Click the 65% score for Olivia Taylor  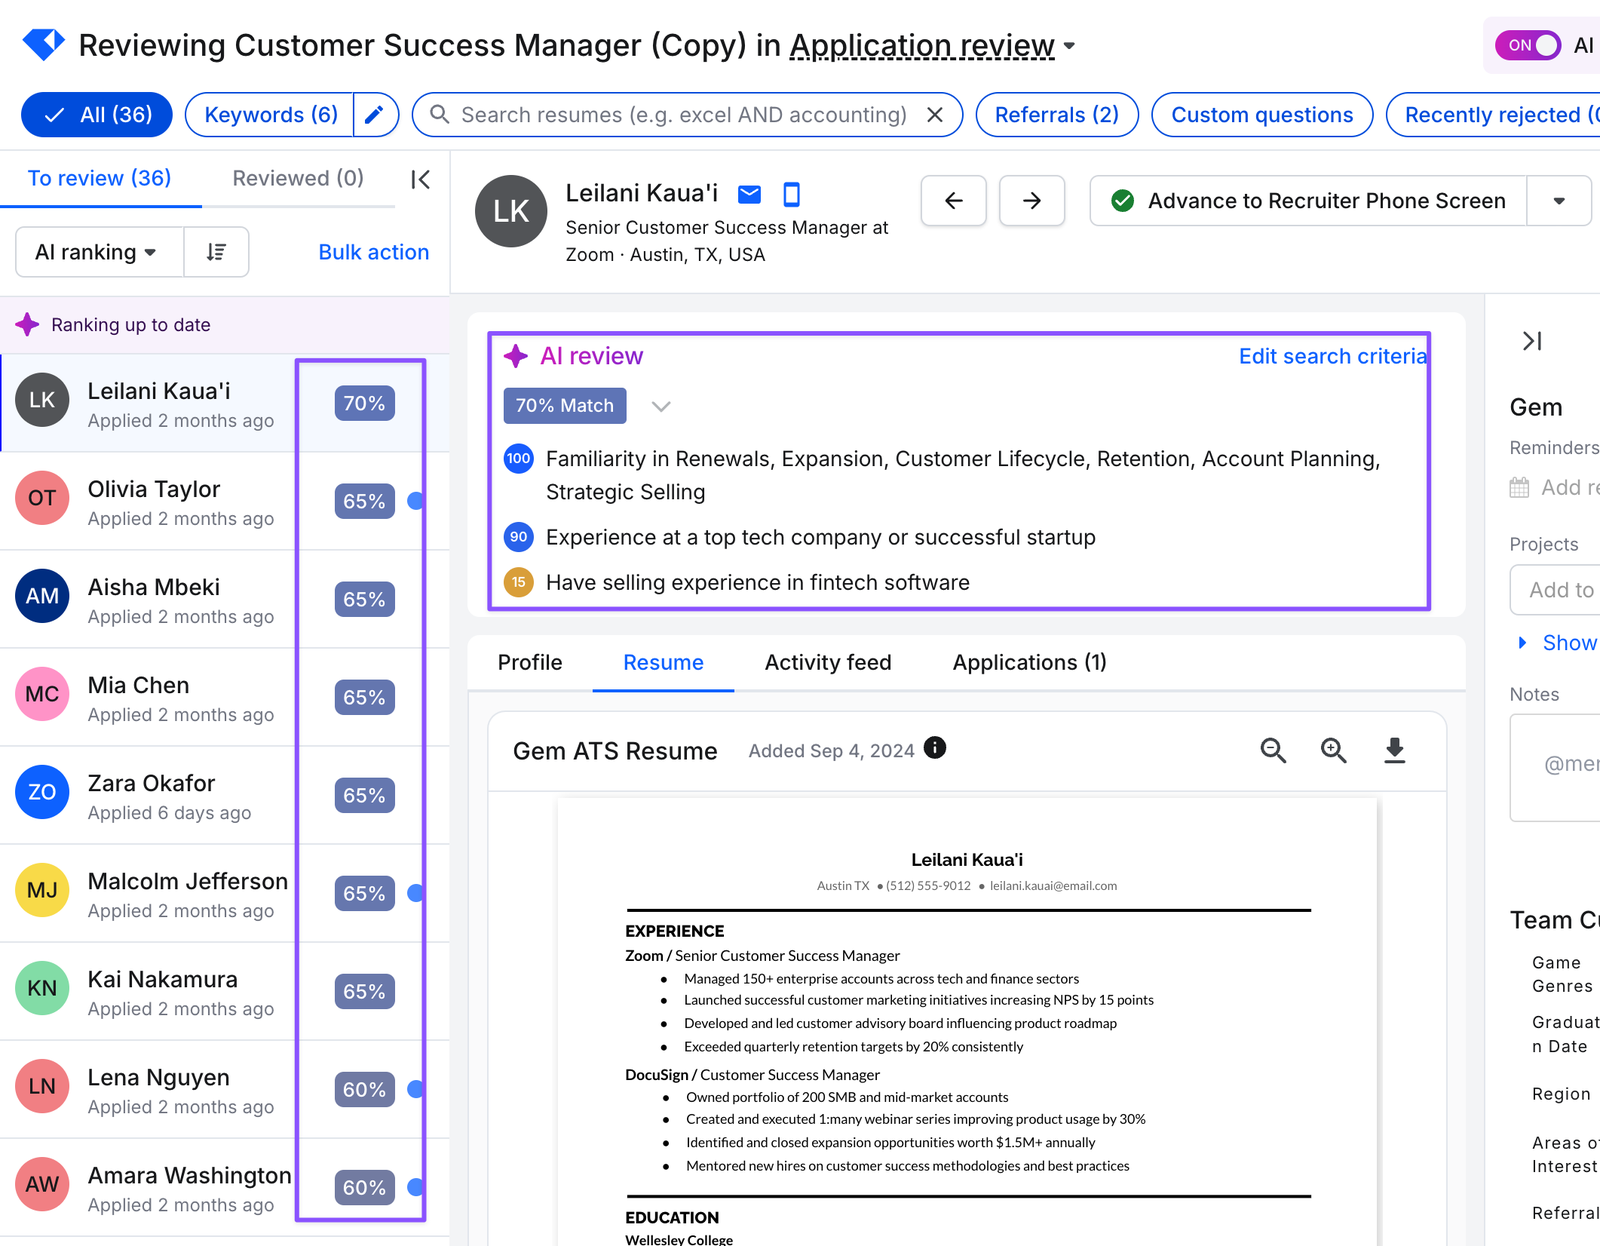[x=364, y=501]
